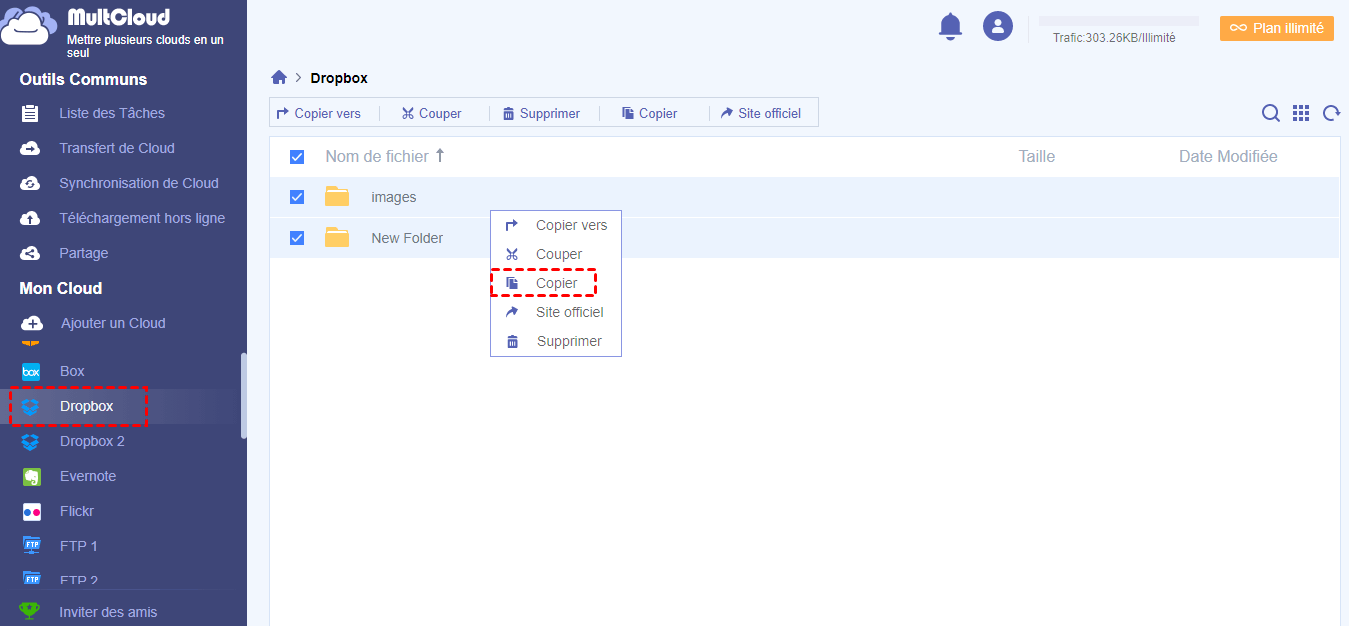Click the Téléchargement hors ligne icon

(x=30, y=218)
